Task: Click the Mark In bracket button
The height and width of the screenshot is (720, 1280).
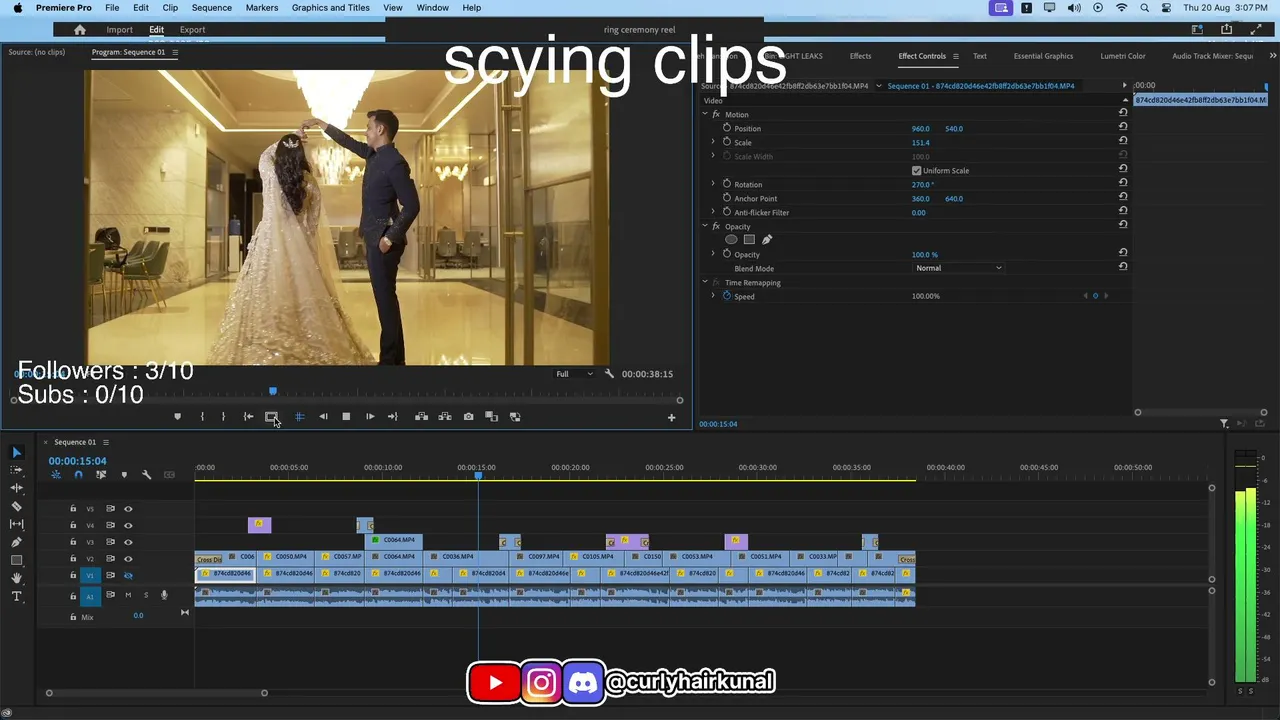Action: 202,417
